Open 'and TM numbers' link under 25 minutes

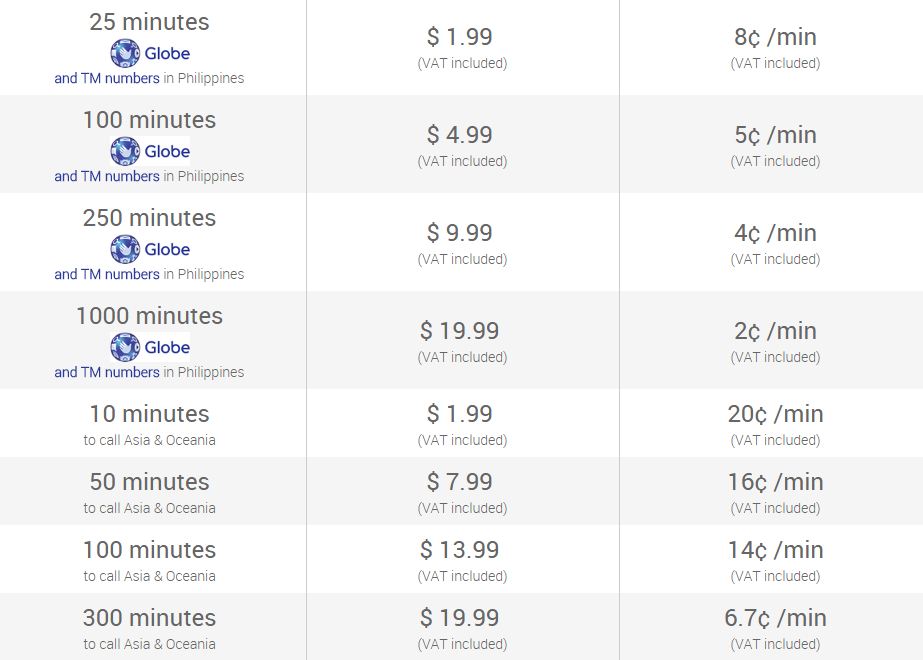click(x=107, y=78)
